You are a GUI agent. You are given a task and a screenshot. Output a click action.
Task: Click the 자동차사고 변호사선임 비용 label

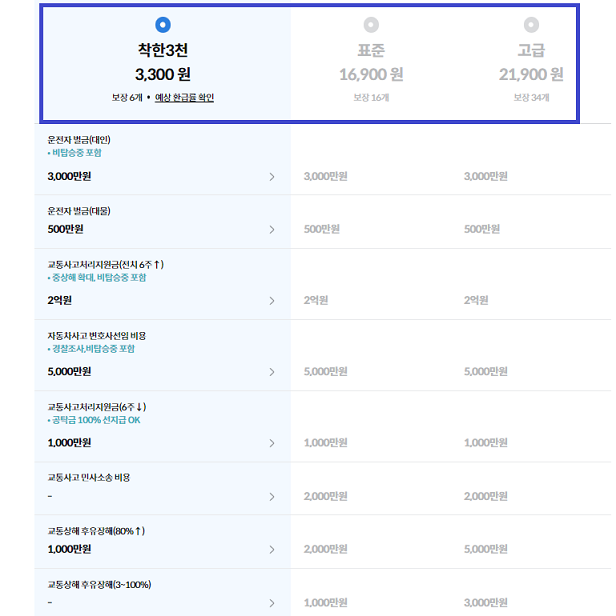pyautogui.click(x=97, y=336)
